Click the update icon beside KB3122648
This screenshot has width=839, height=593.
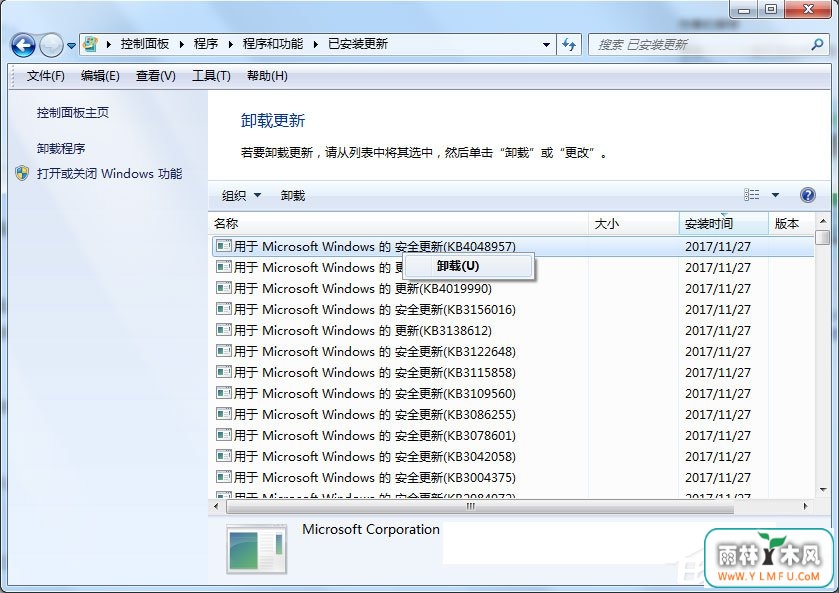224,351
